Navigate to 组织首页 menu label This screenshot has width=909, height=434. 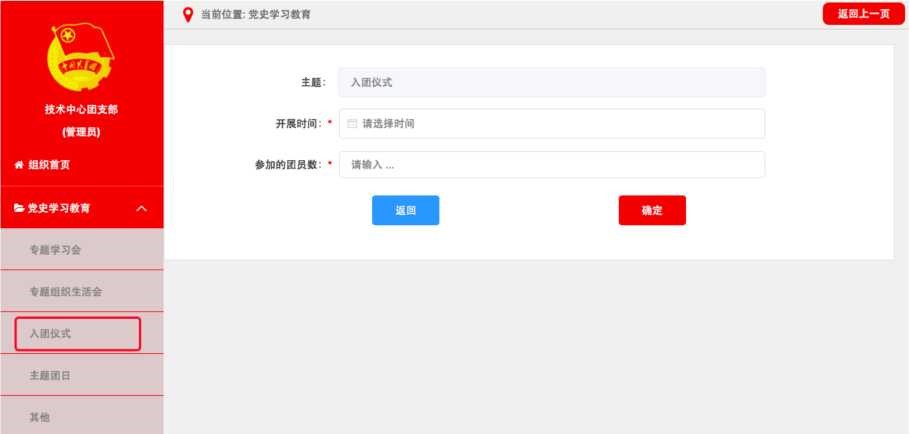pos(49,165)
